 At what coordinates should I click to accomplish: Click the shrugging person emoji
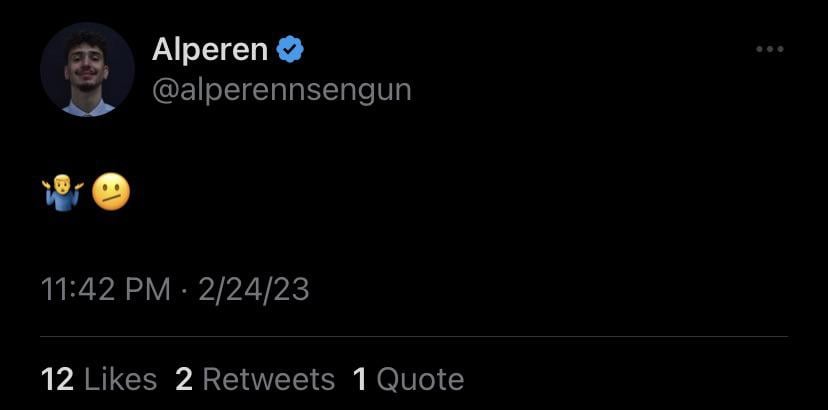[x=63, y=191]
